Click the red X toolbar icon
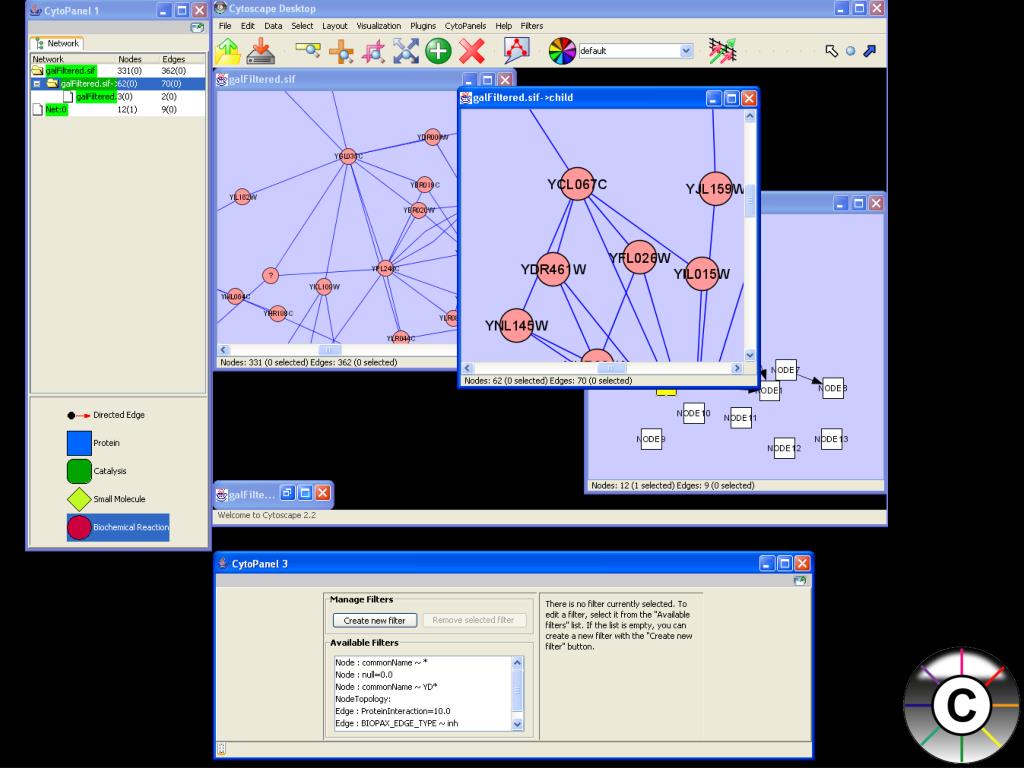The width and height of the screenshot is (1024, 768). click(472, 51)
